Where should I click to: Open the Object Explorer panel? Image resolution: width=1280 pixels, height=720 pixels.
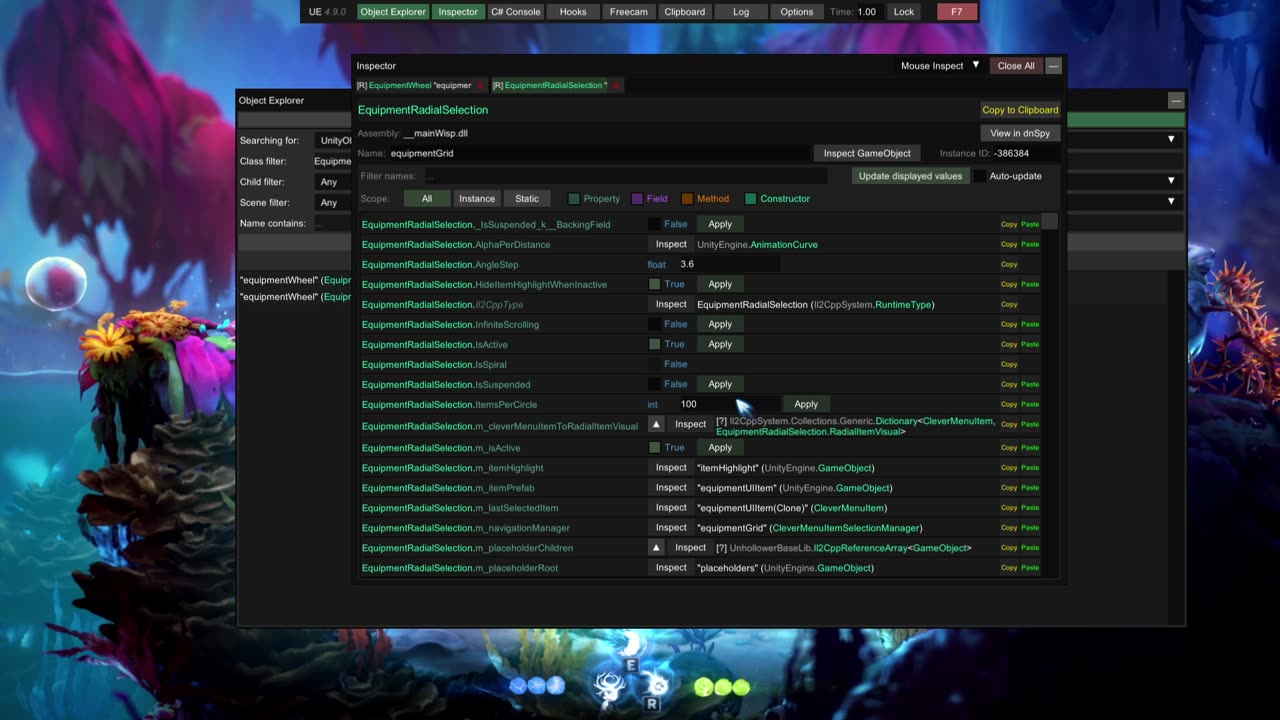tap(393, 12)
